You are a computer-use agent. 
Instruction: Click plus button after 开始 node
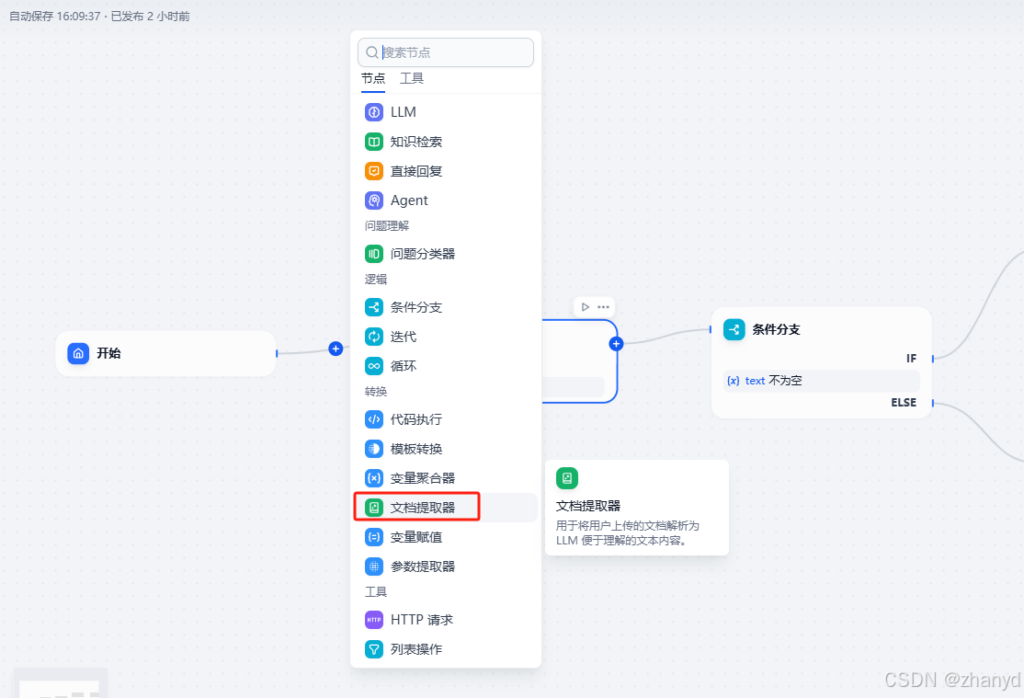pyautogui.click(x=336, y=349)
